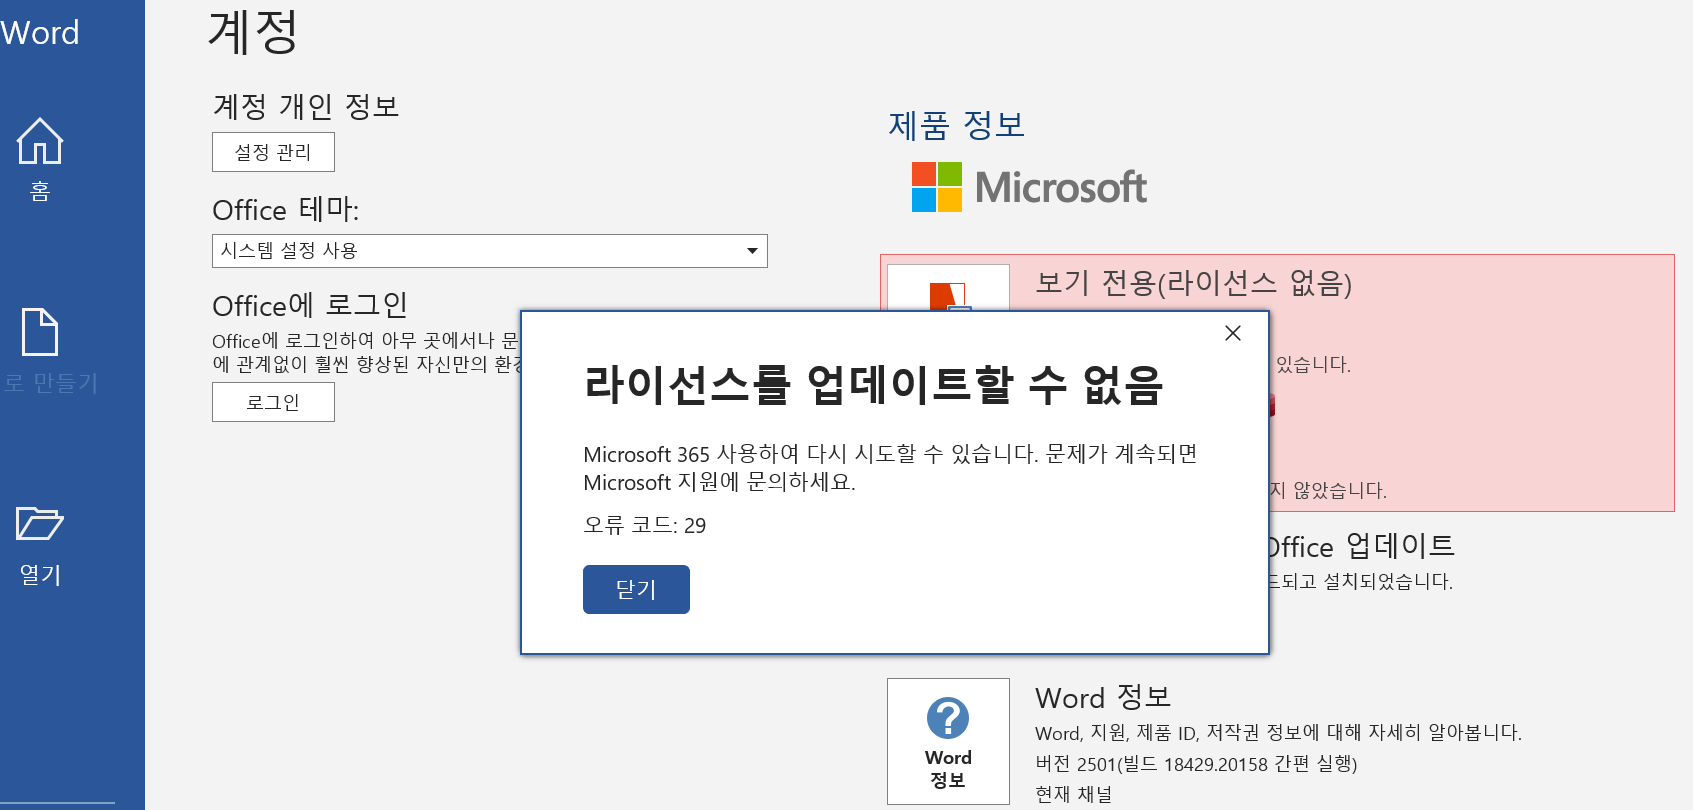Click the New document (새로 만들기) page icon
The image size is (1693, 810).
[x=40, y=331]
